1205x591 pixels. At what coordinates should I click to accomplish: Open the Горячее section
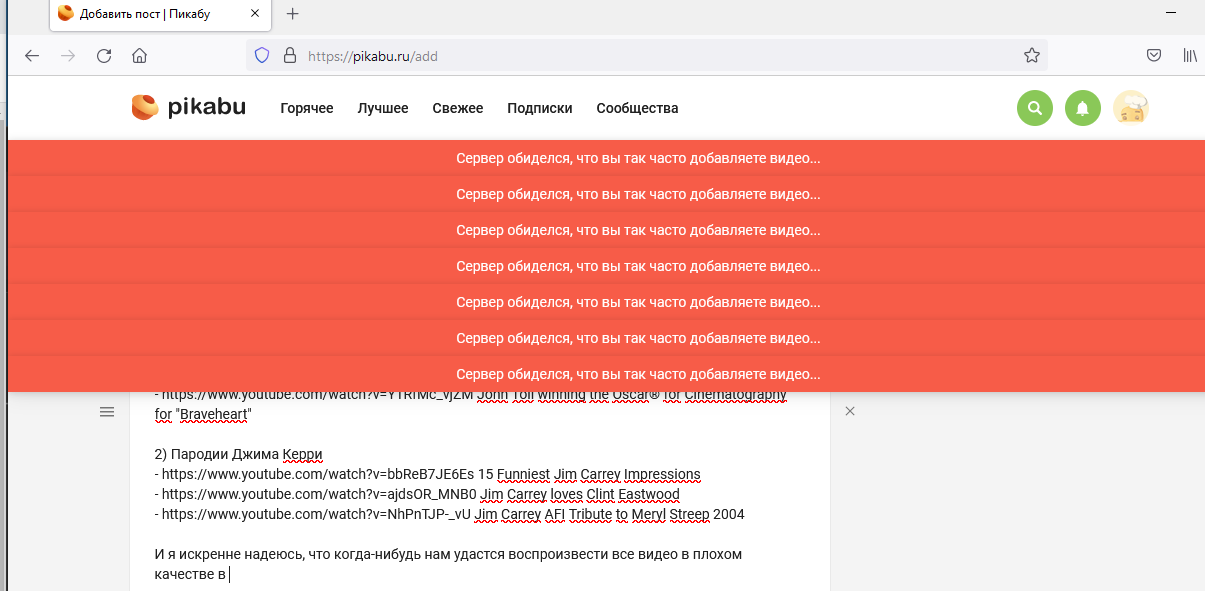tap(306, 108)
